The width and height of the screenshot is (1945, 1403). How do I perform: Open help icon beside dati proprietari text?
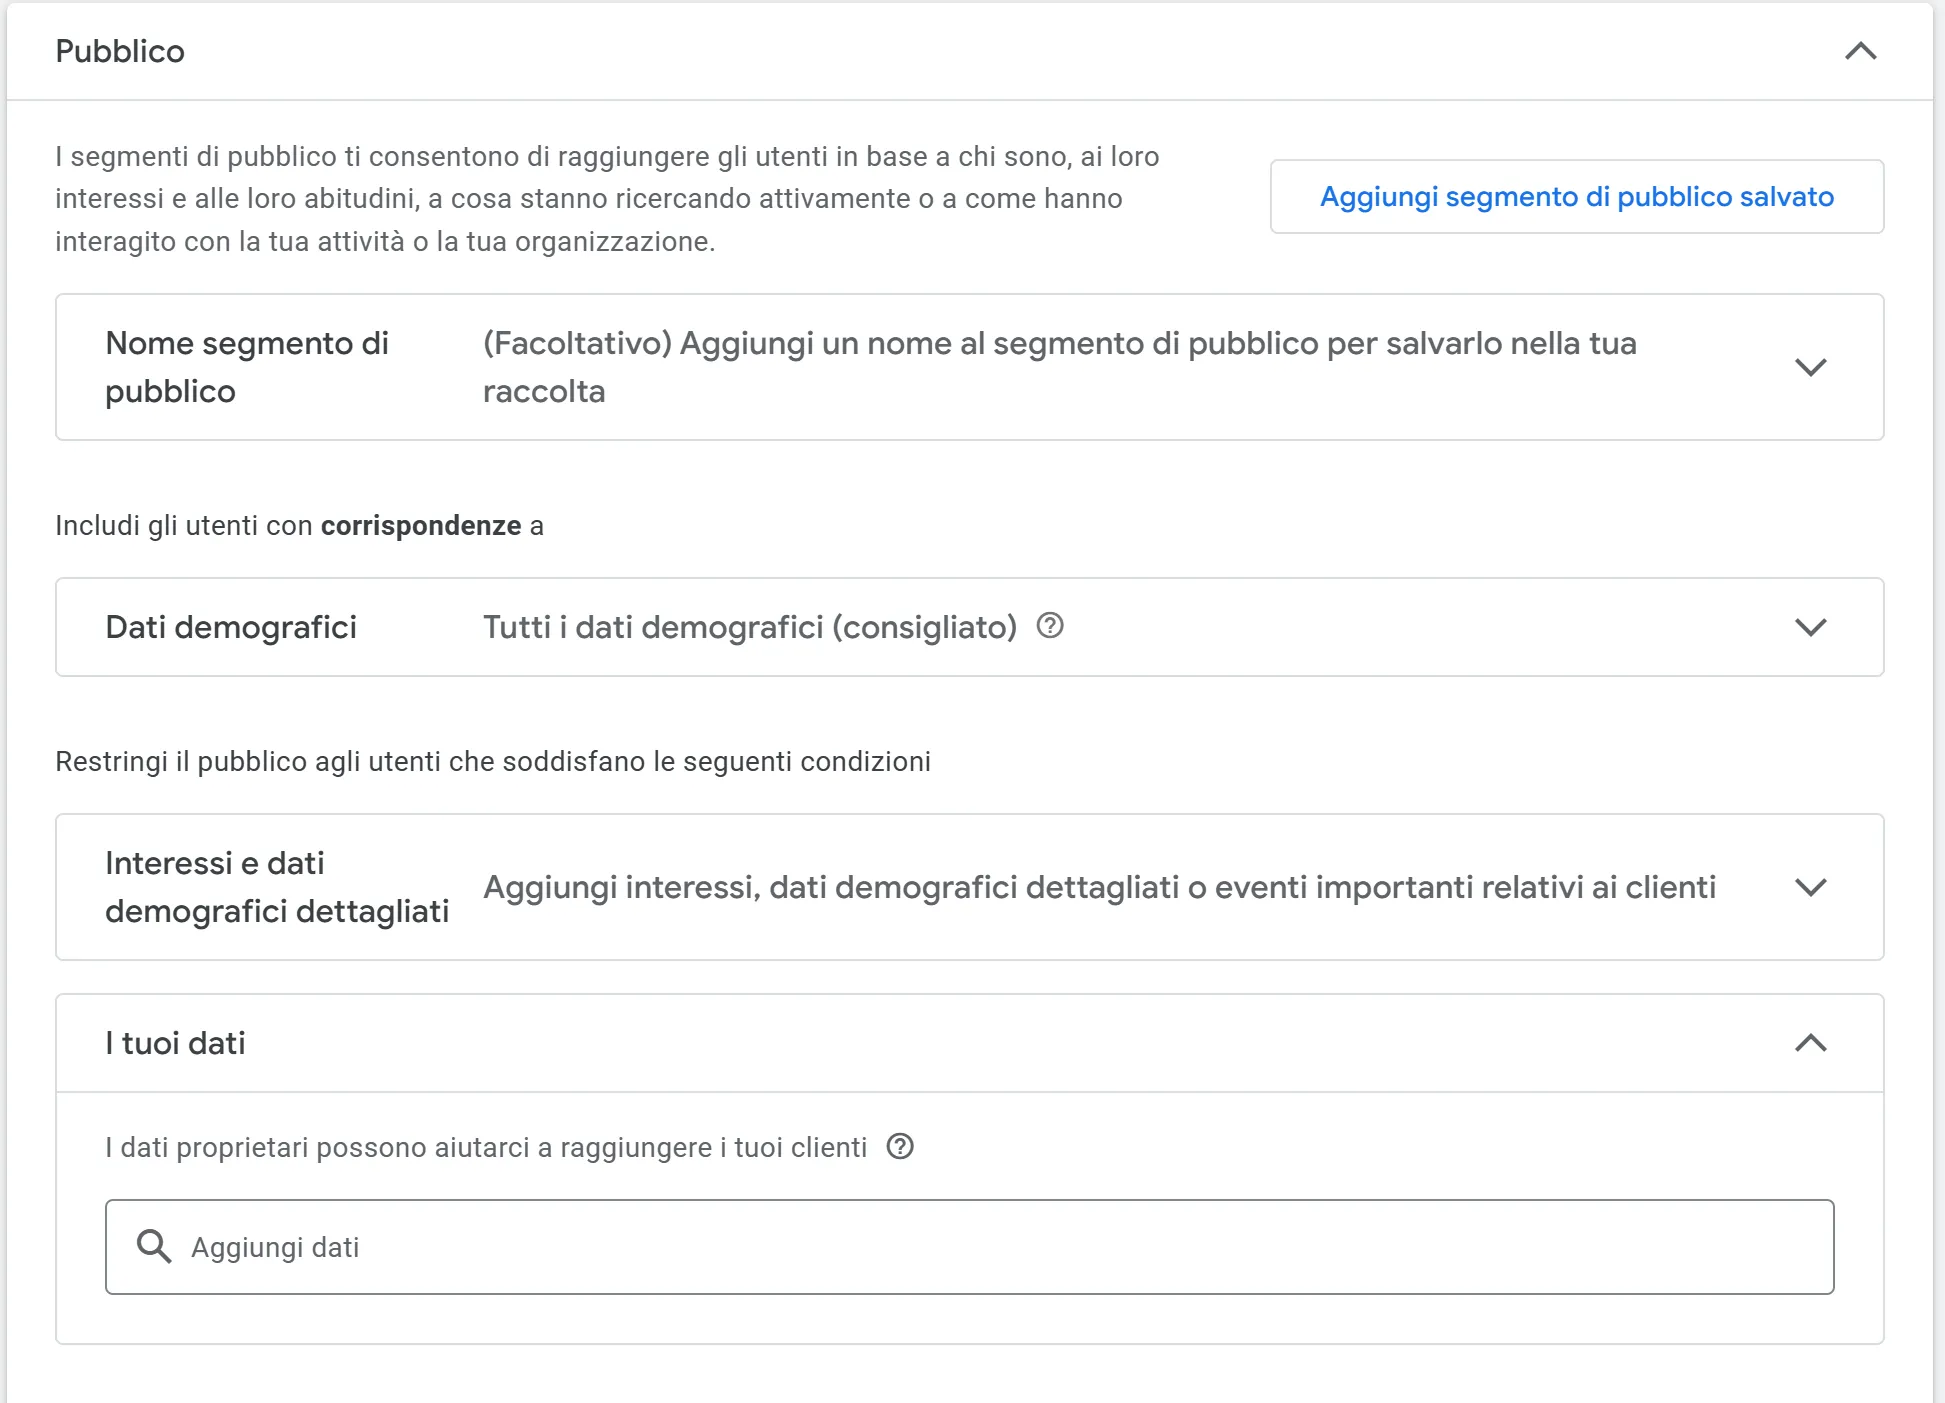(898, 1147)
